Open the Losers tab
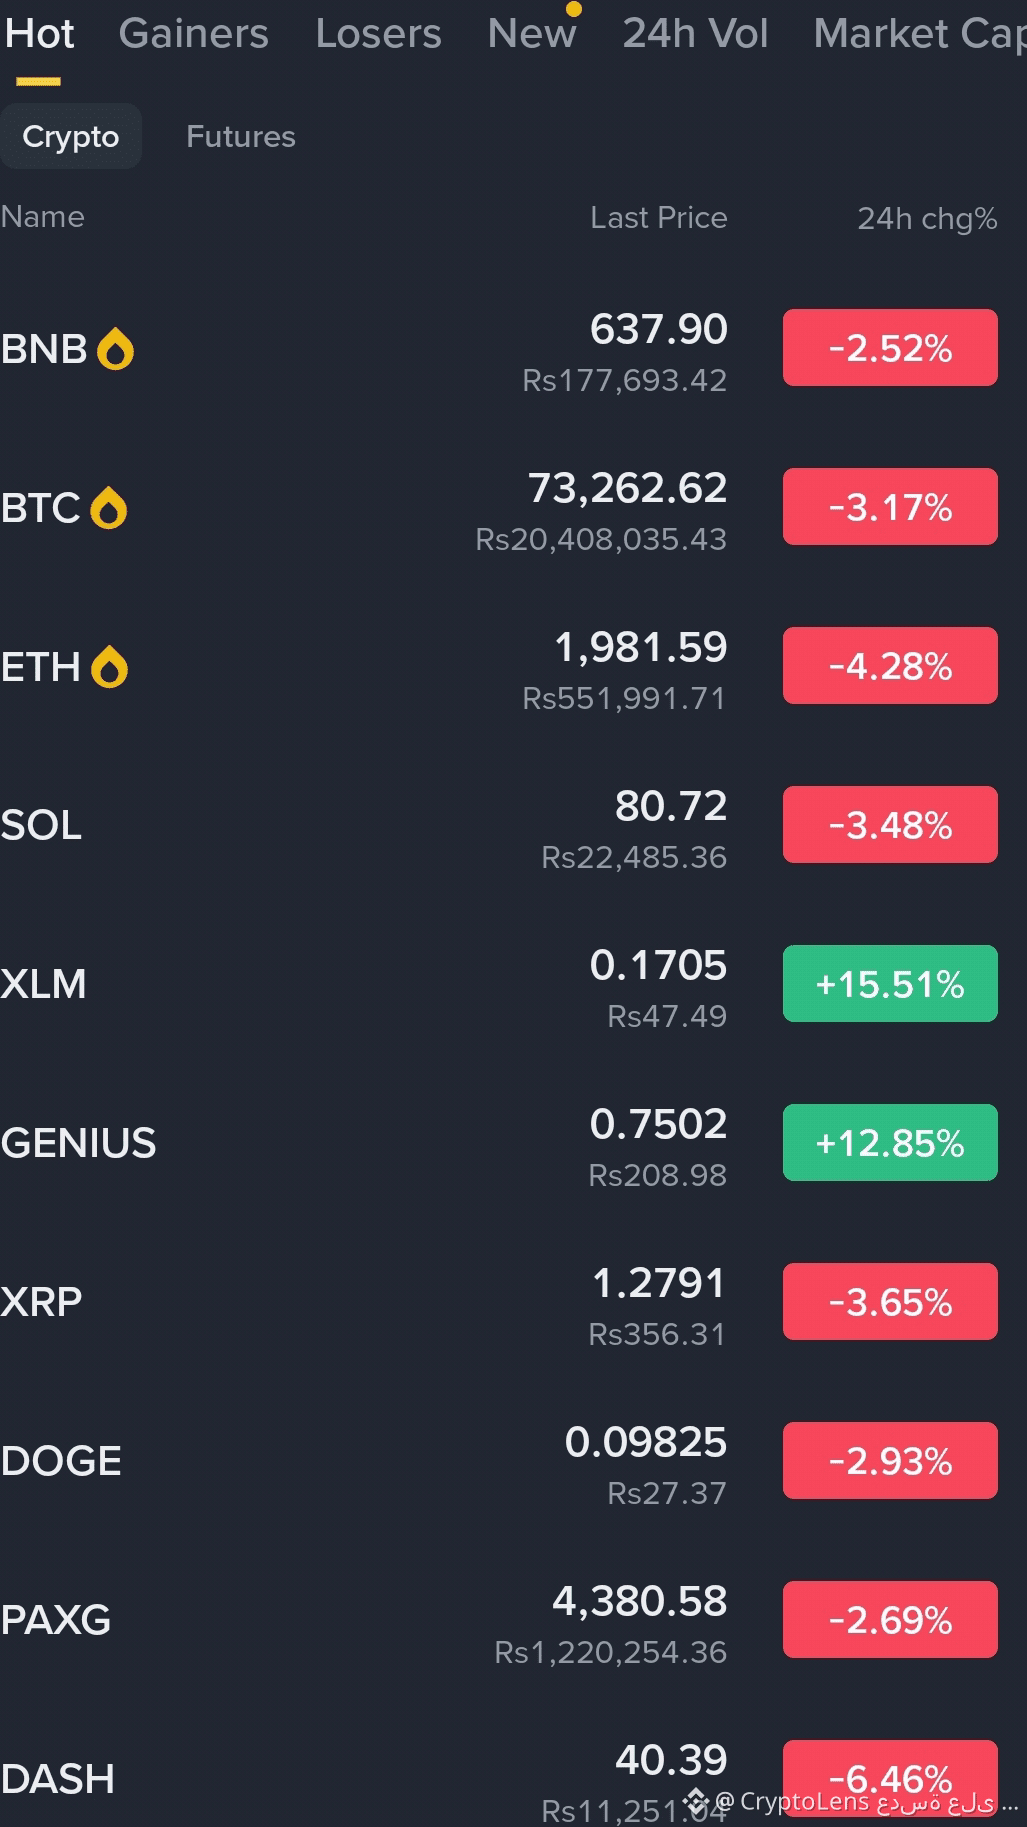1027x1827 pixels. pyautogui.click(x=378, y=33)
